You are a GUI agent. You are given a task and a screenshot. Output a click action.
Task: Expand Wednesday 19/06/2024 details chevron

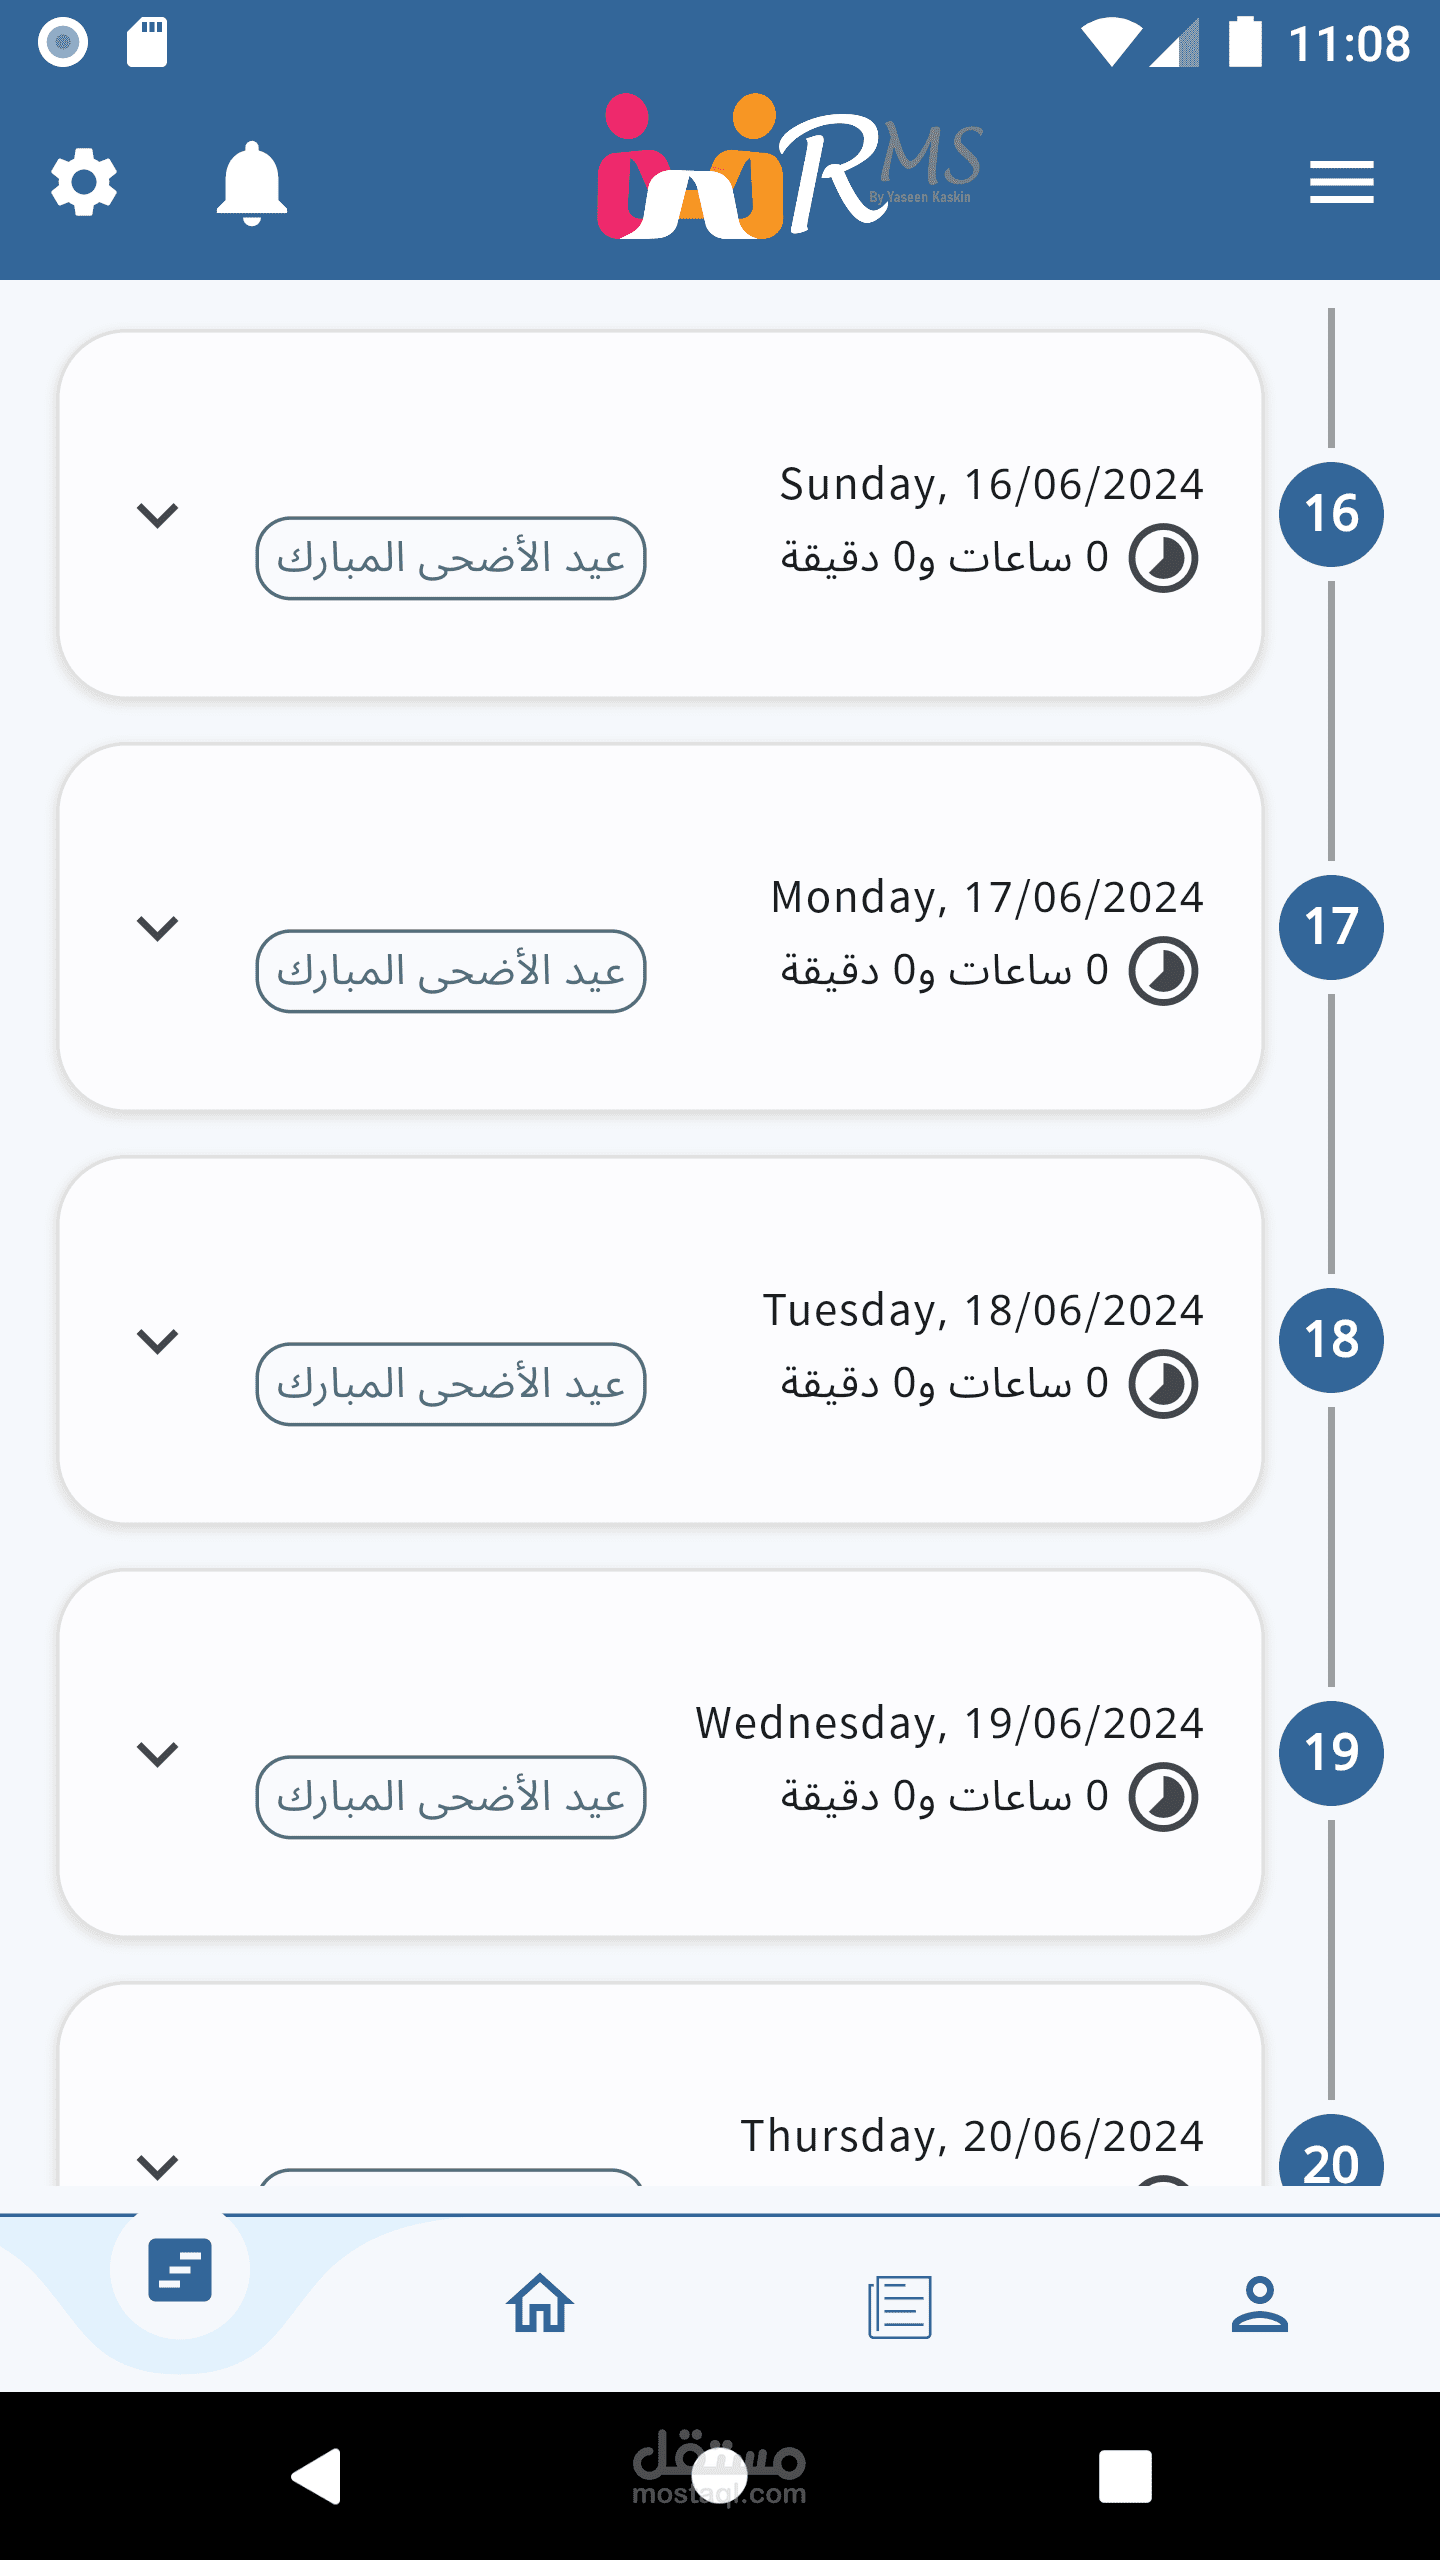point(157,1754)
